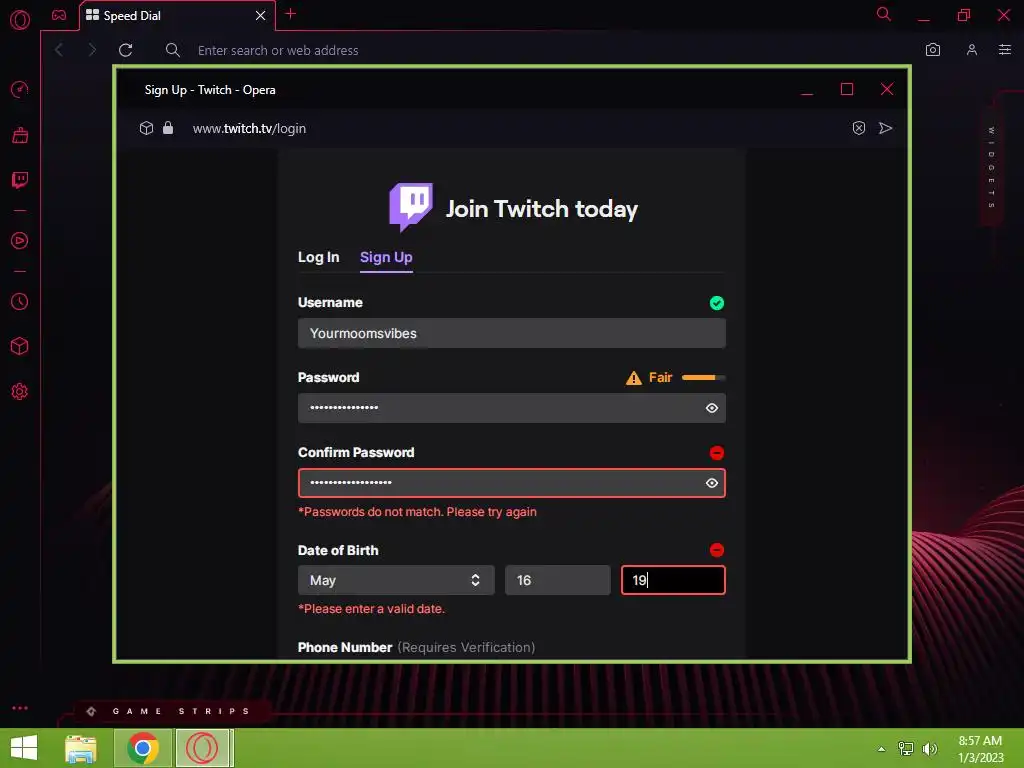Click the volume speaker tray icon
Viewport: 1024px width, 768px height.
[930, 748]
